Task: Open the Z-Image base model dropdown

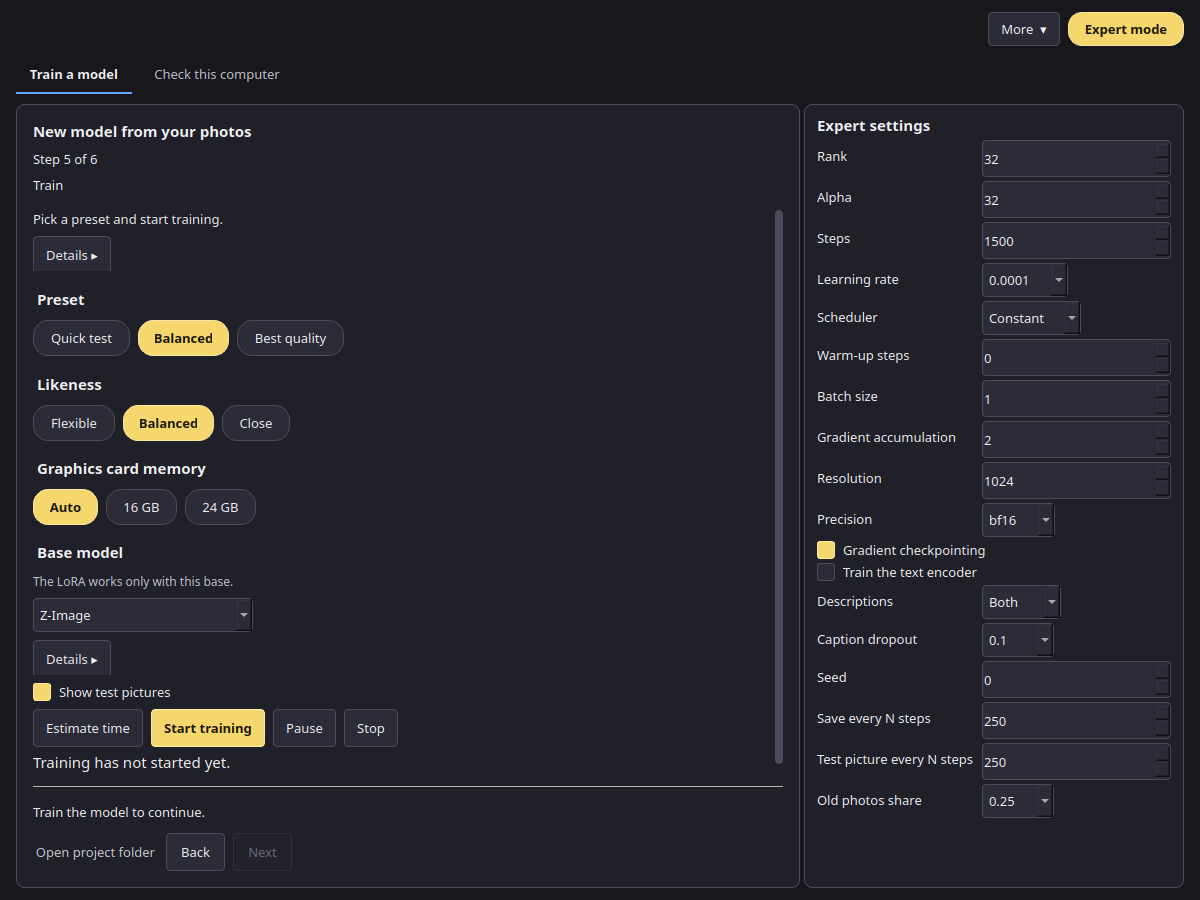Action: (x=143, y=615)
